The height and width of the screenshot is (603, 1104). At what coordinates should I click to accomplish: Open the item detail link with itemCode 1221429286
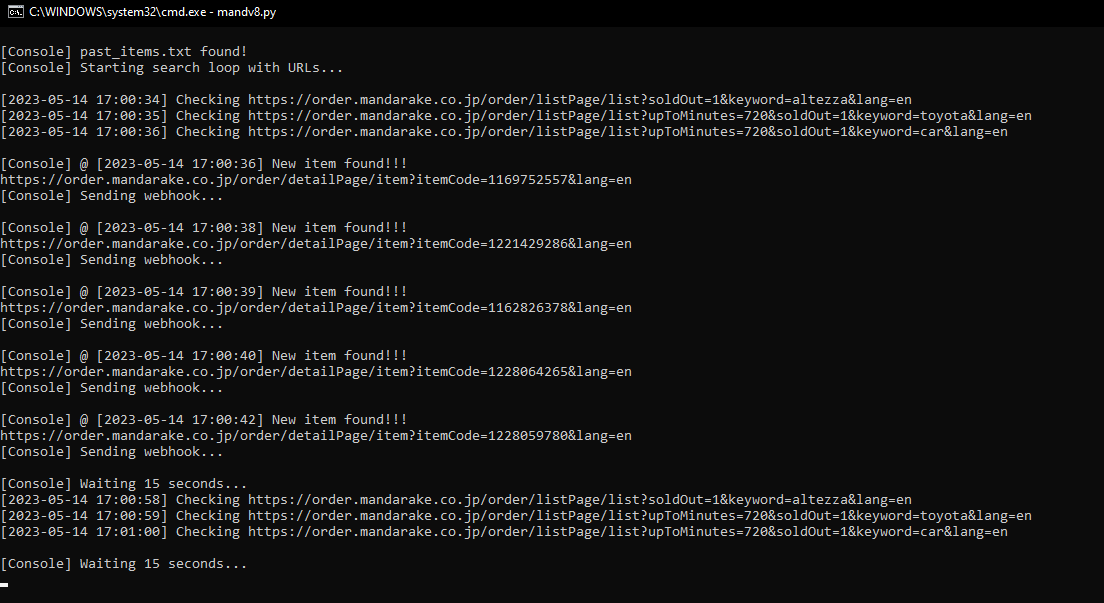[316, 243]
